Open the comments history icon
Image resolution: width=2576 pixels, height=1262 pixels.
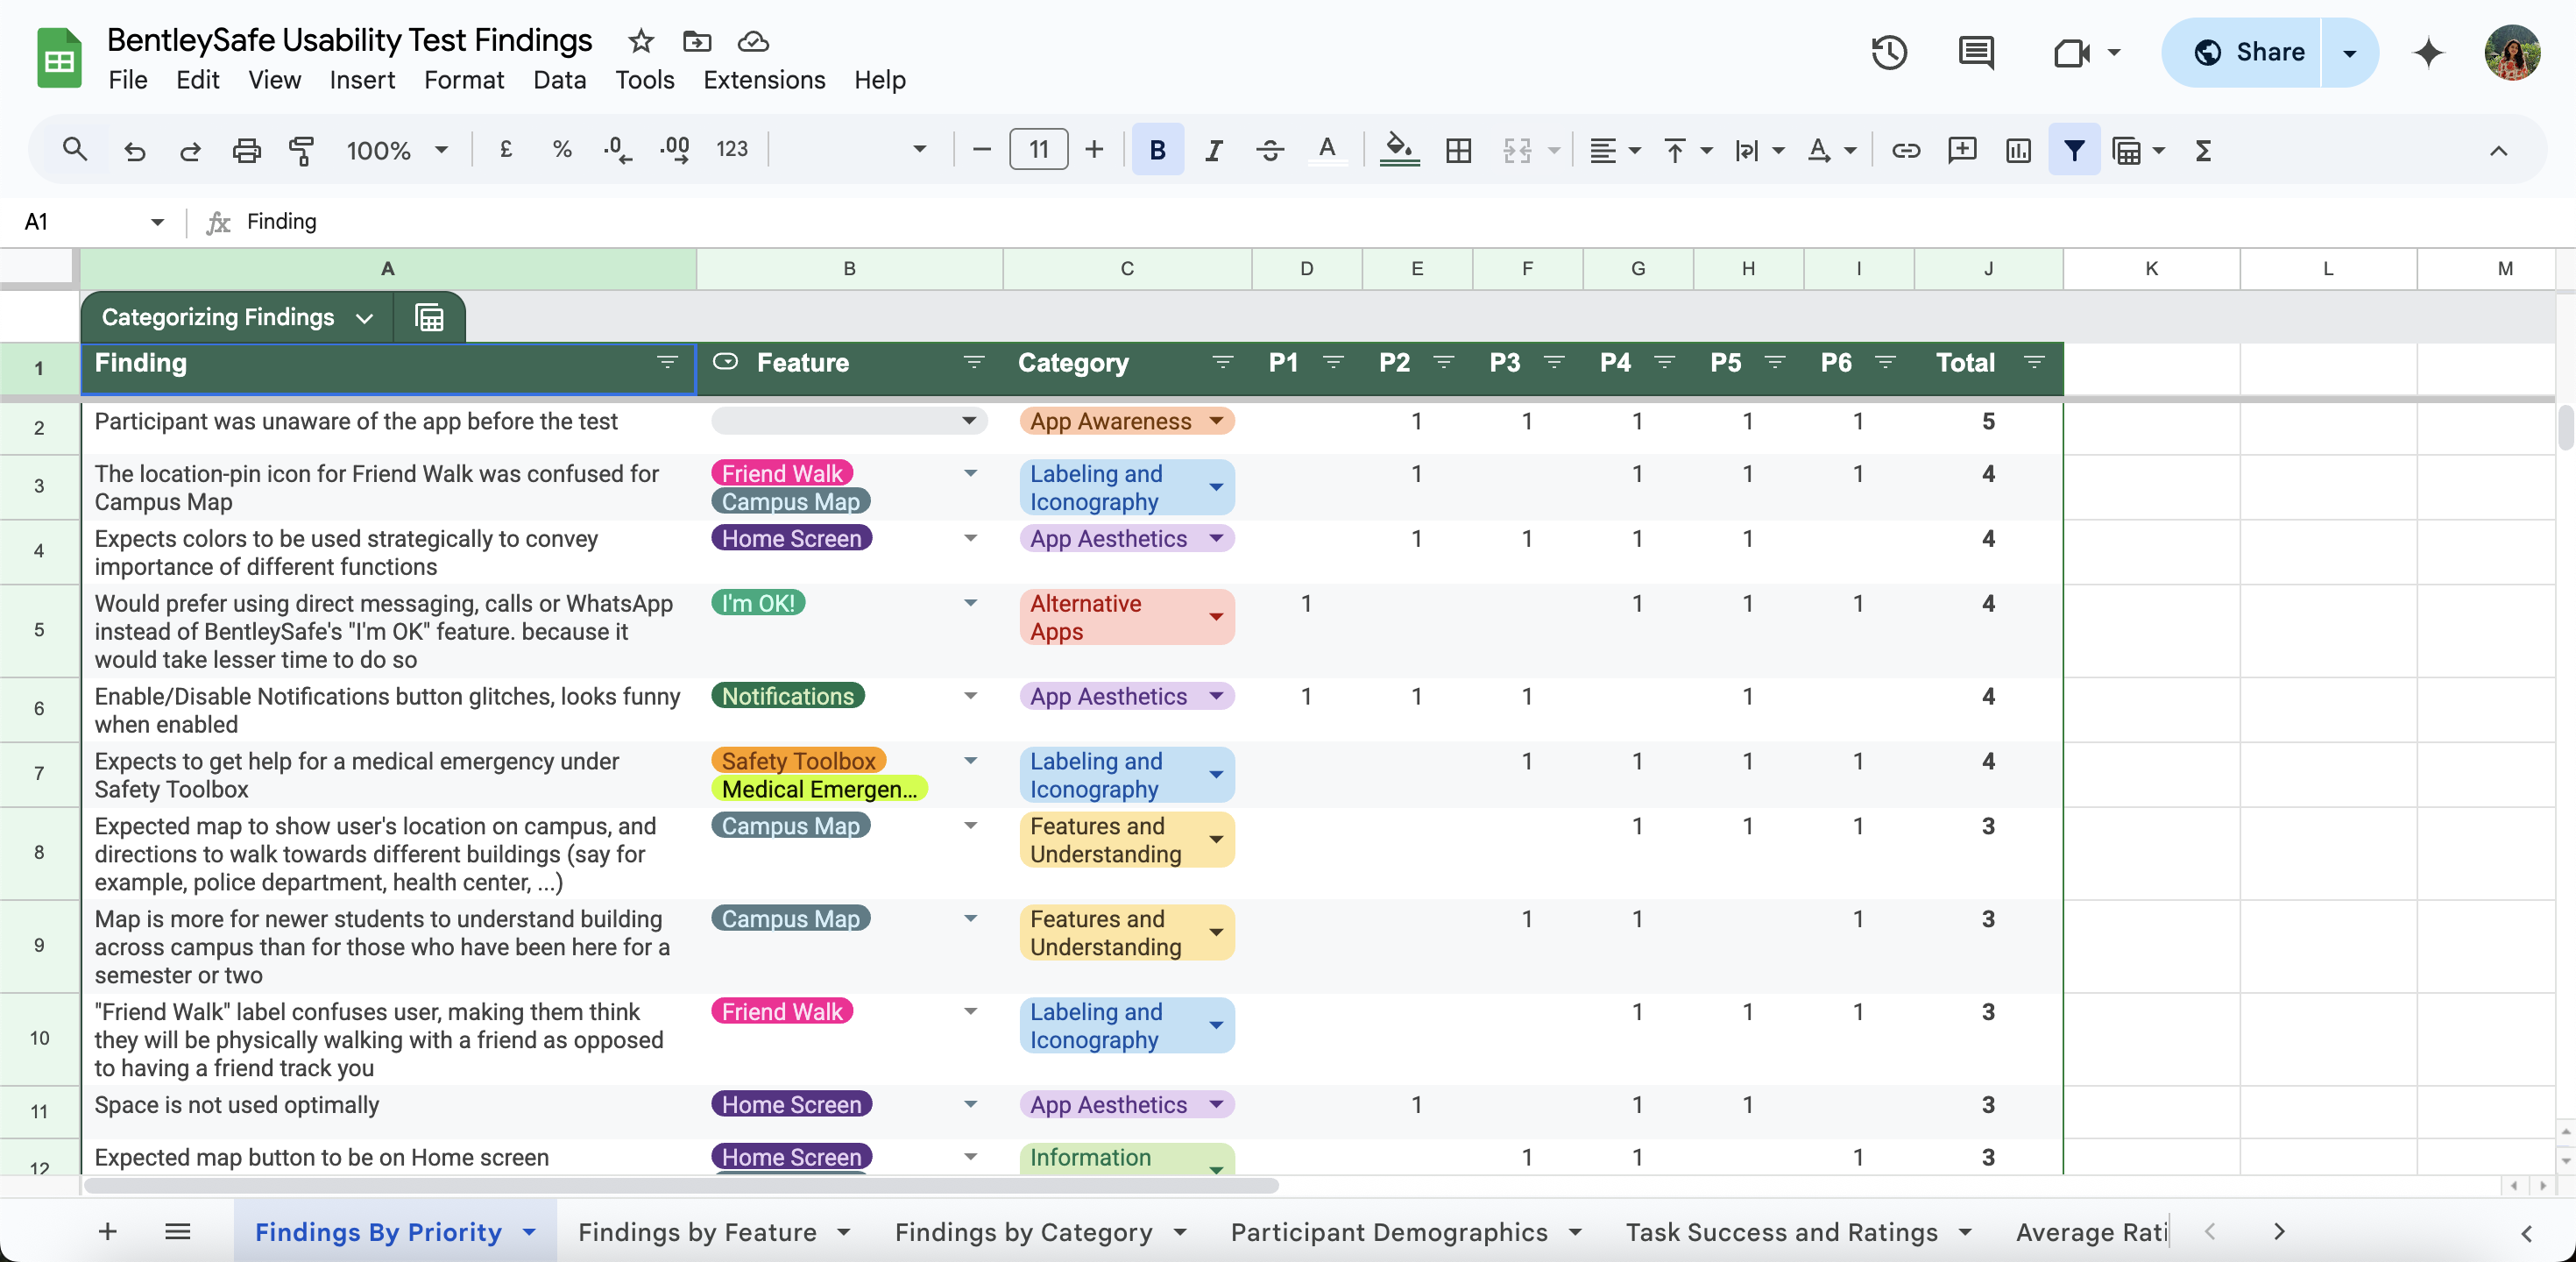tap(1975, 52)
